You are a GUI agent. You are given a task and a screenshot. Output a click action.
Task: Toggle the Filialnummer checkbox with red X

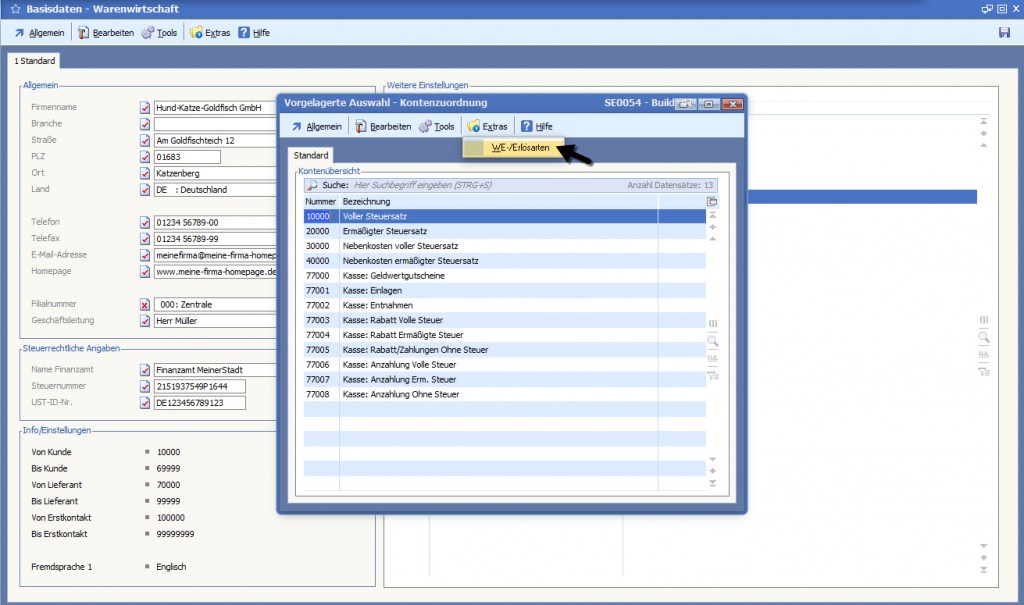pyautogui.click(x=145, y=304)
